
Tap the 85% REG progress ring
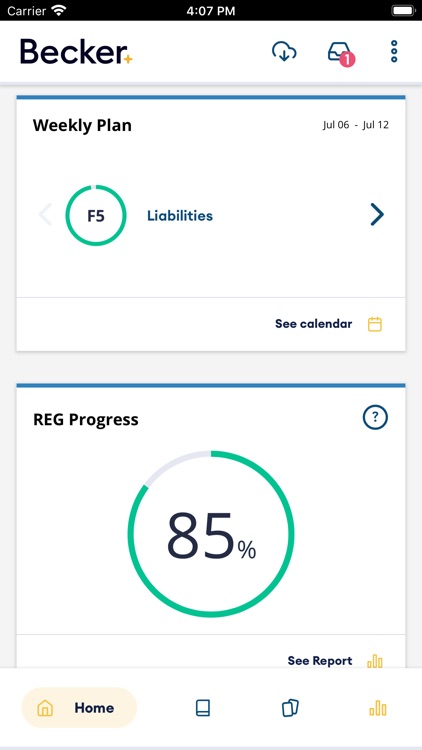(x=211, y=534)
